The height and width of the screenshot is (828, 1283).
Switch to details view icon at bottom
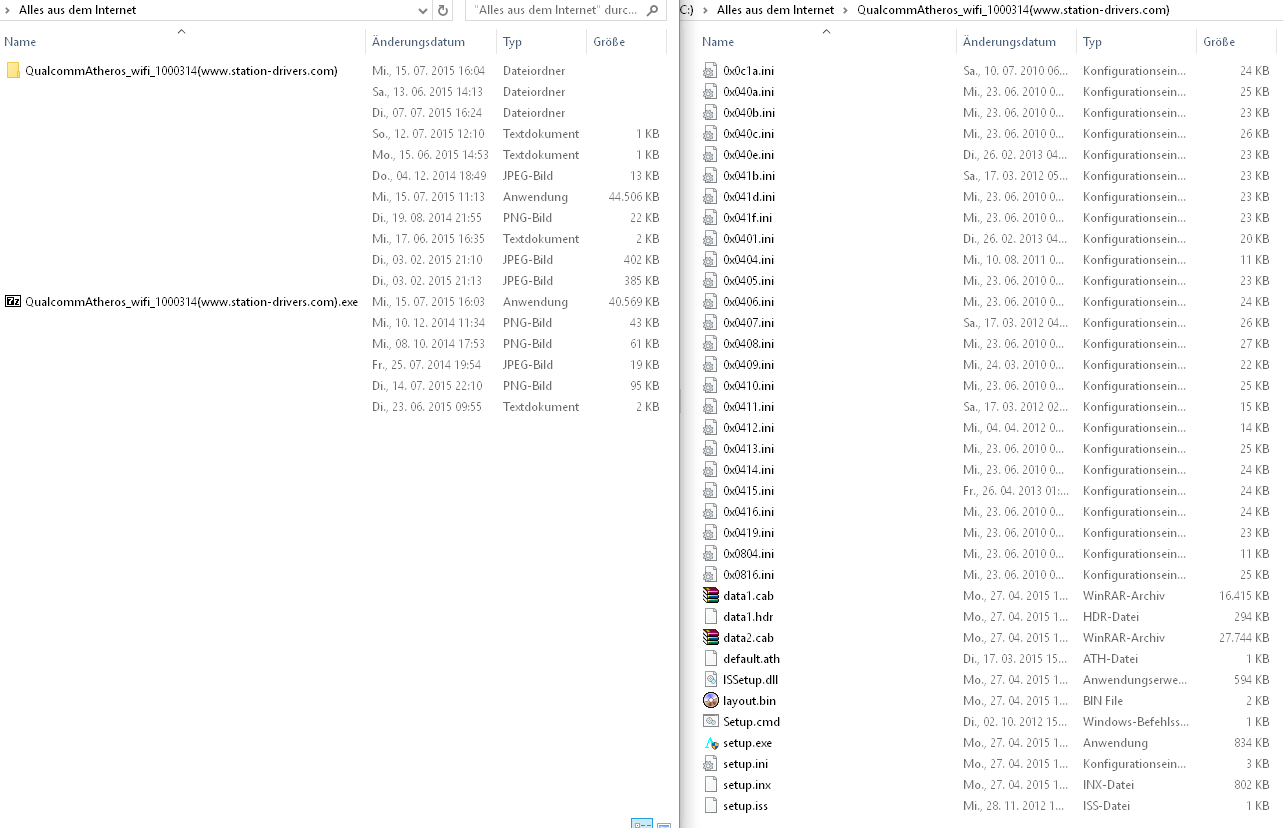641,823
